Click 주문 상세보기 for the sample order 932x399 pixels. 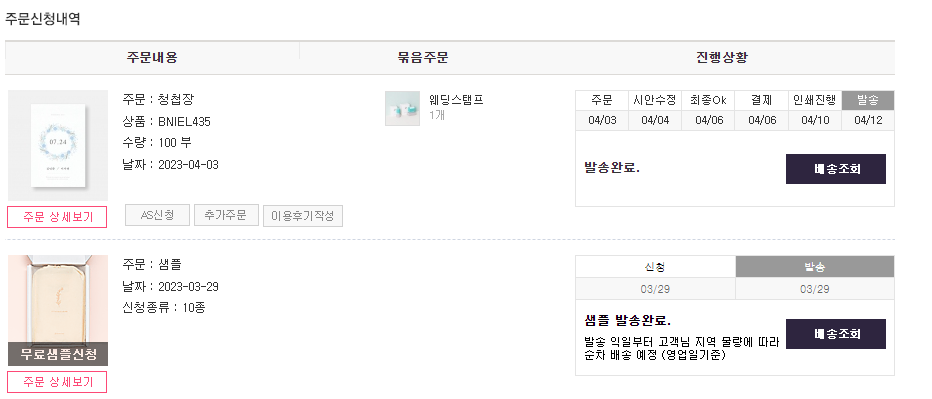(x=58, y=382)
